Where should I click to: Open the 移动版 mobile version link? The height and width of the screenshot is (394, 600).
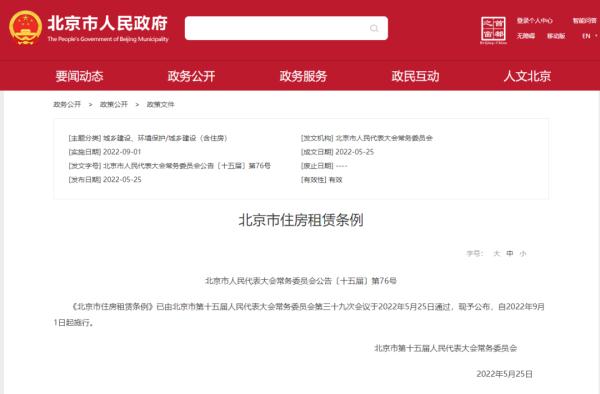556,36
